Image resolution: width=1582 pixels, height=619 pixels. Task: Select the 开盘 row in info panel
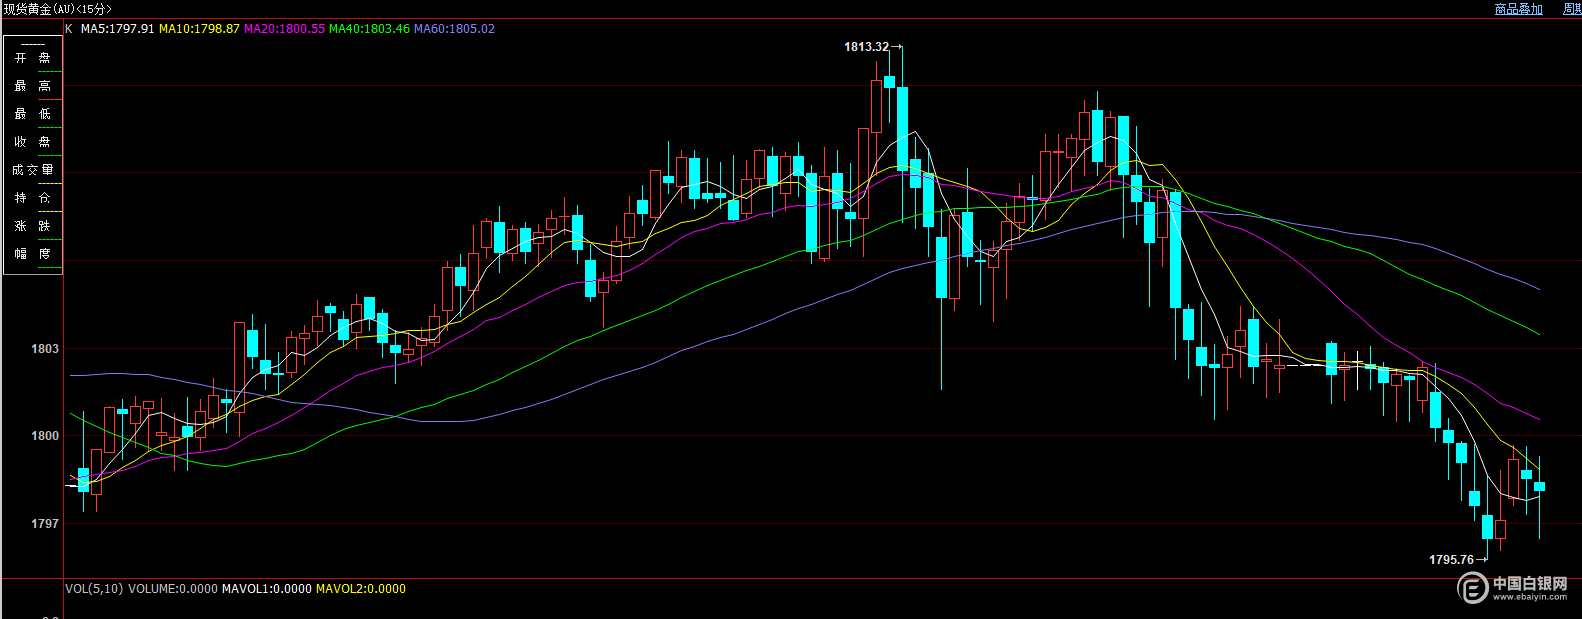[32, 58]
